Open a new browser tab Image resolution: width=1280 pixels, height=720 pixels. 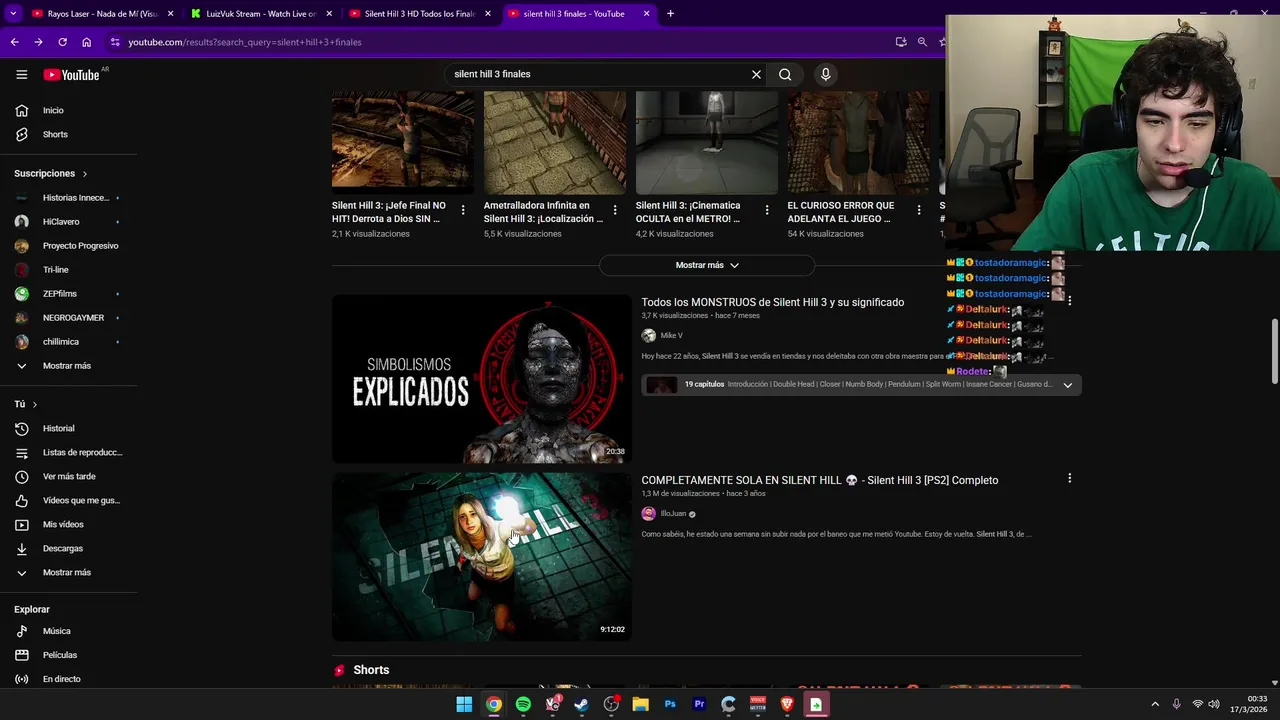point(670,14)
